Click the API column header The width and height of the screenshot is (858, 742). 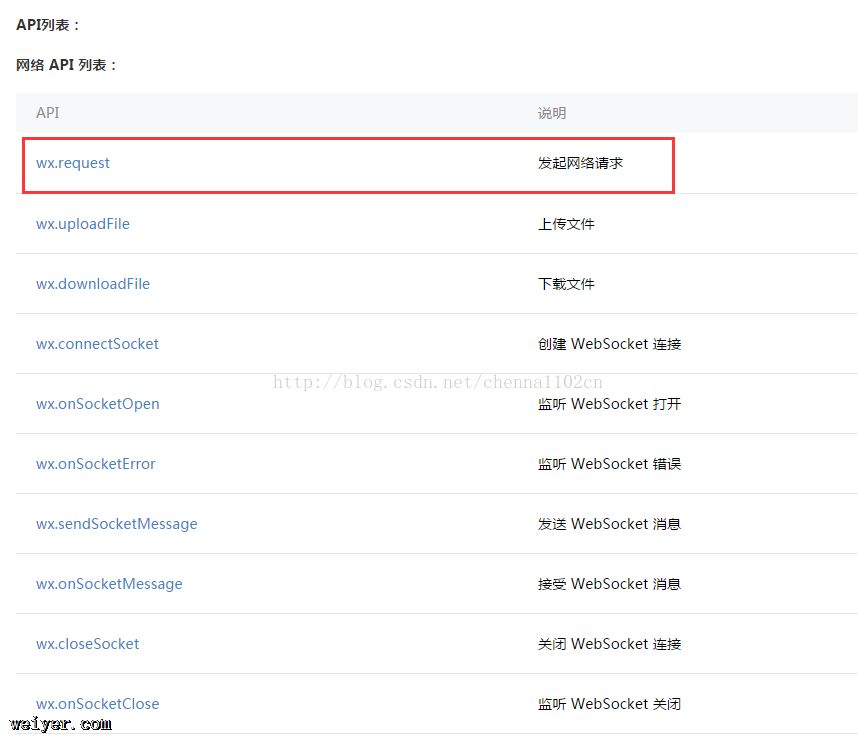click(x=48, y=113)
